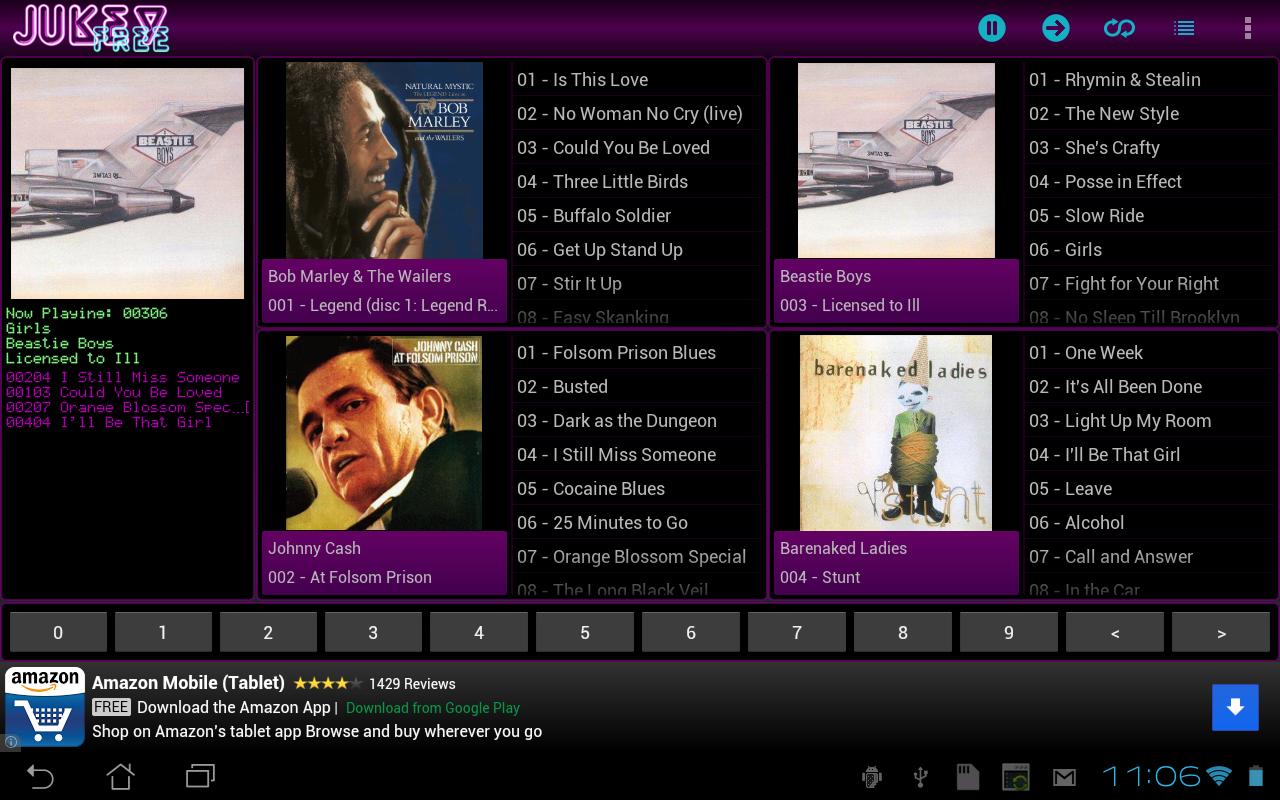Pick 07 - Stir It Up
This screenshot has height=800, width=1280.
pos(637,284)
